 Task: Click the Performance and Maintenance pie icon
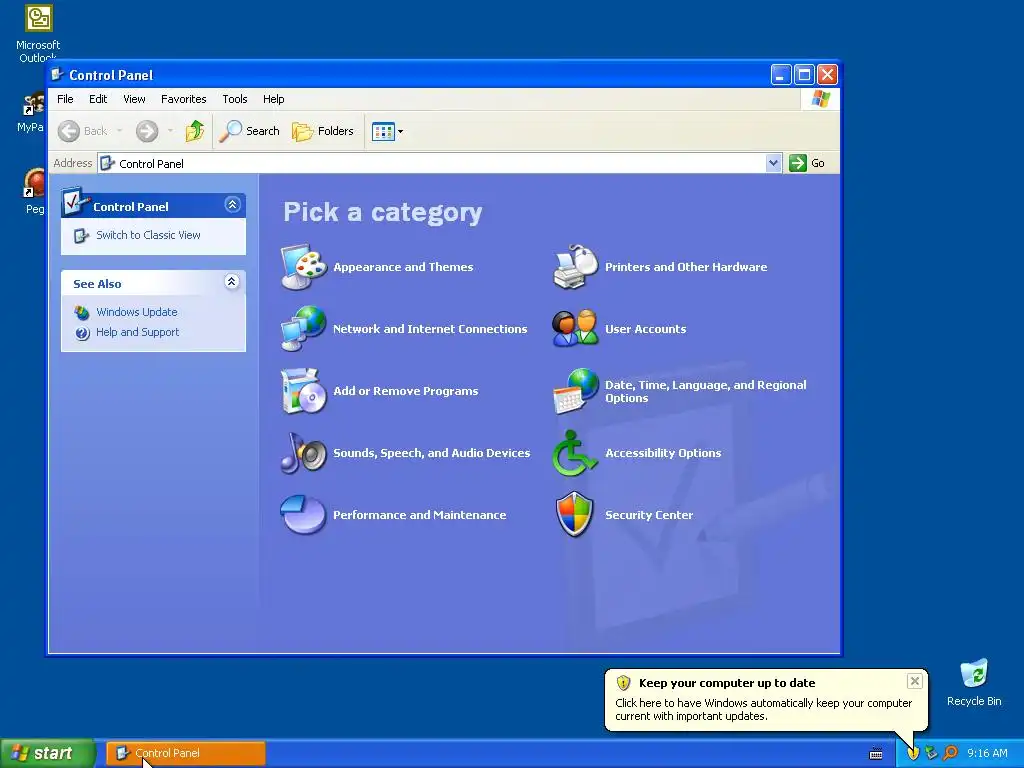click(x=304, y=515)
